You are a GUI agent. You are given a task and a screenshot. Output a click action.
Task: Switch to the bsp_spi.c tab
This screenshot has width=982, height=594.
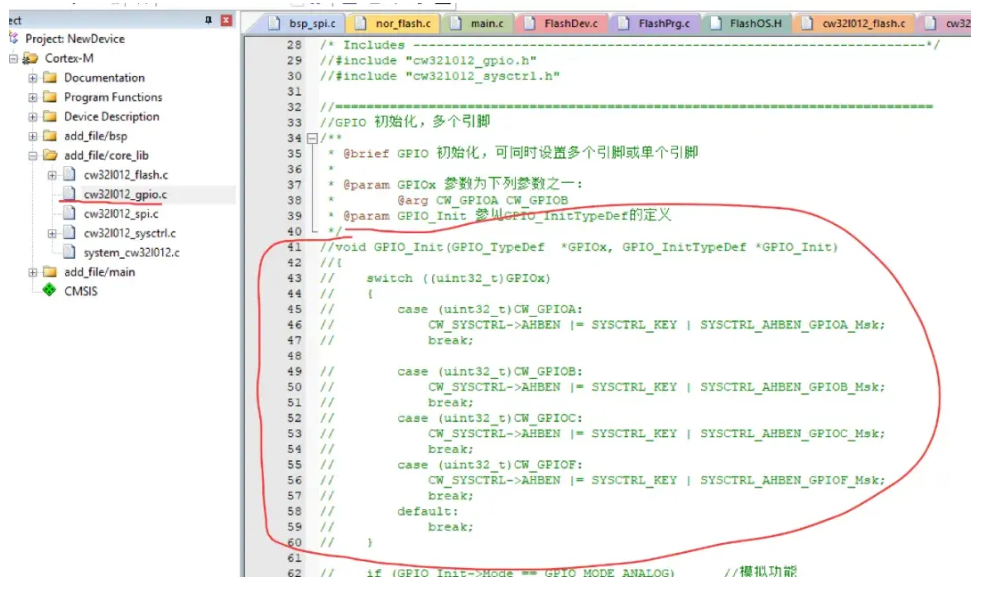click(x=302, y=23)
